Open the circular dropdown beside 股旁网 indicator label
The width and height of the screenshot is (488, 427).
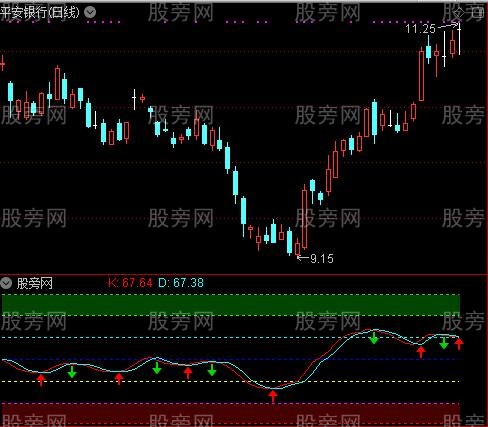(x=6, y=284)
